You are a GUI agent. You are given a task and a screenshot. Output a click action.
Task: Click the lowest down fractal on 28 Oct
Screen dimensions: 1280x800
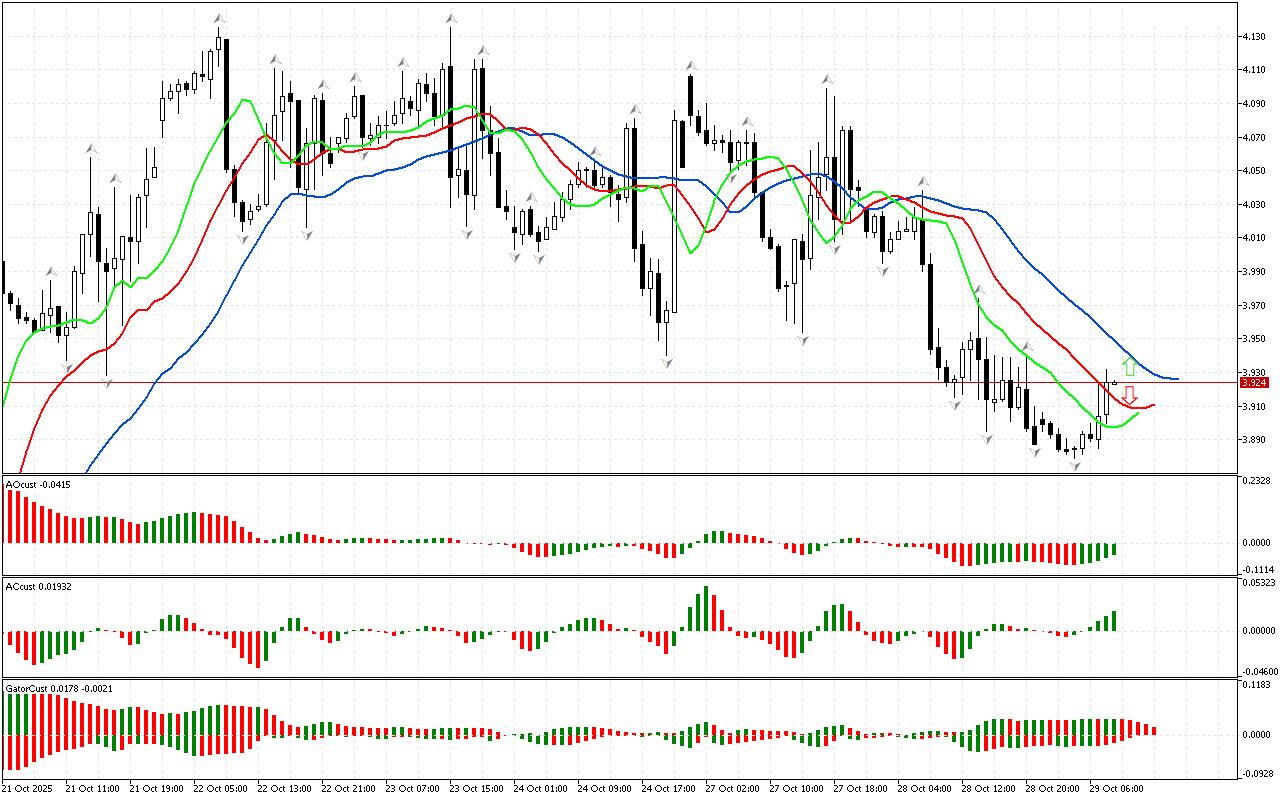(x=1075, y=466)
